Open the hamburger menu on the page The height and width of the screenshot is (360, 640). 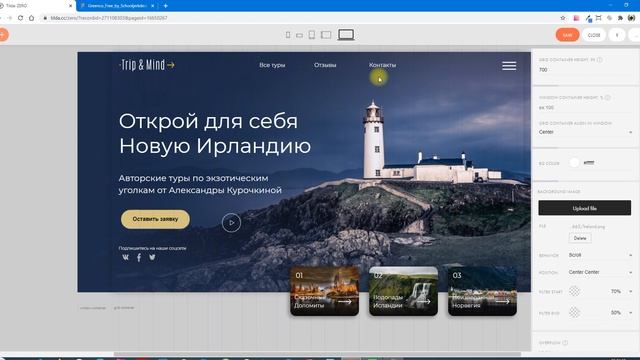[509, 66]
